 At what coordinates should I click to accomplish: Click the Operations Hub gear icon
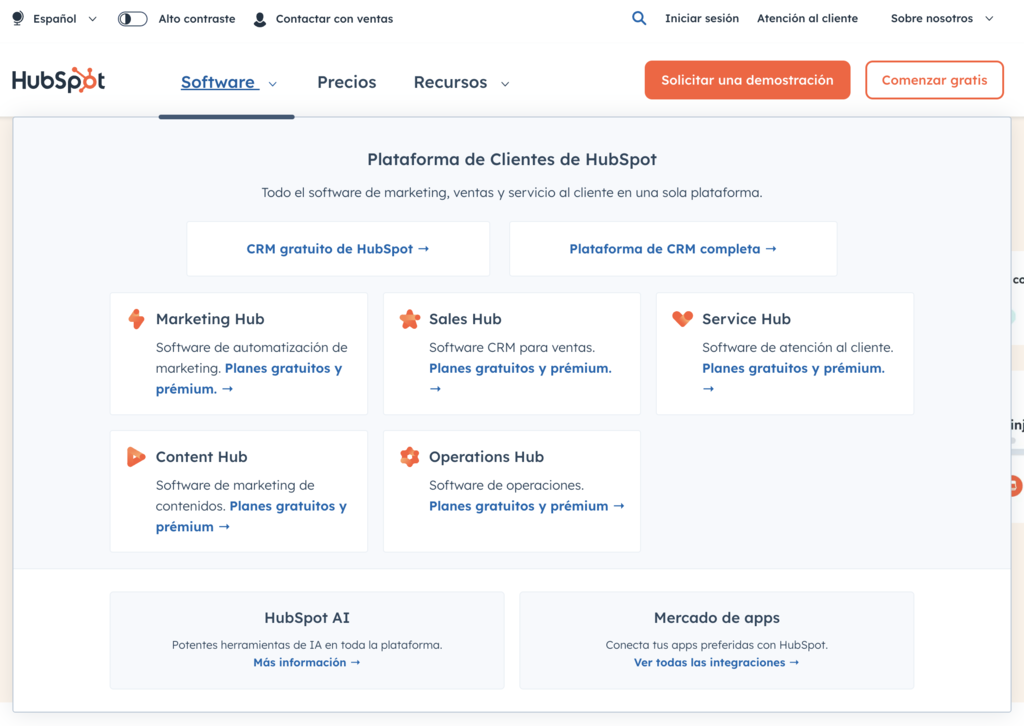click(410, 456)
